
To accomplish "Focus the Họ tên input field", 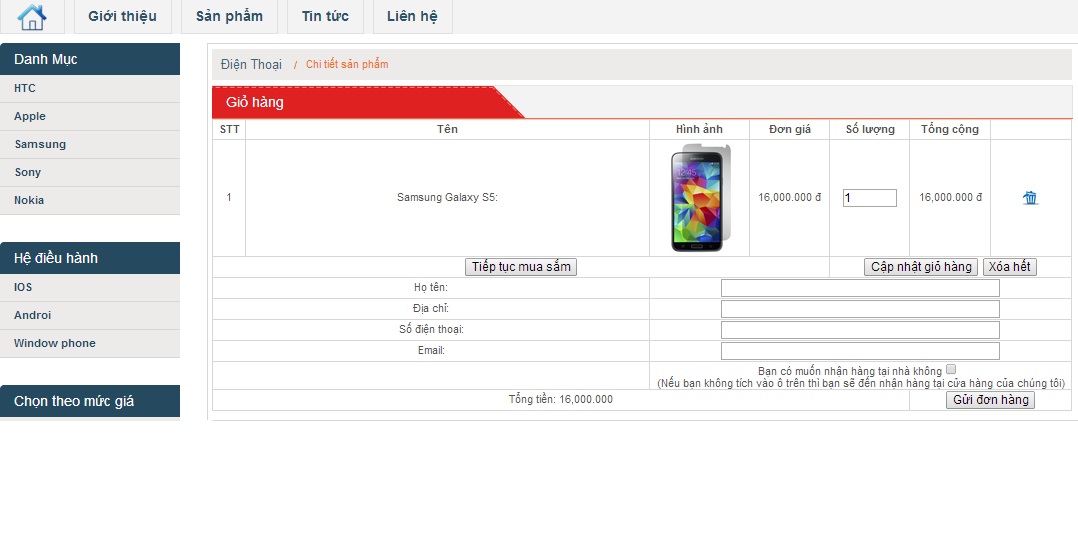I will [x=860, y=288].
